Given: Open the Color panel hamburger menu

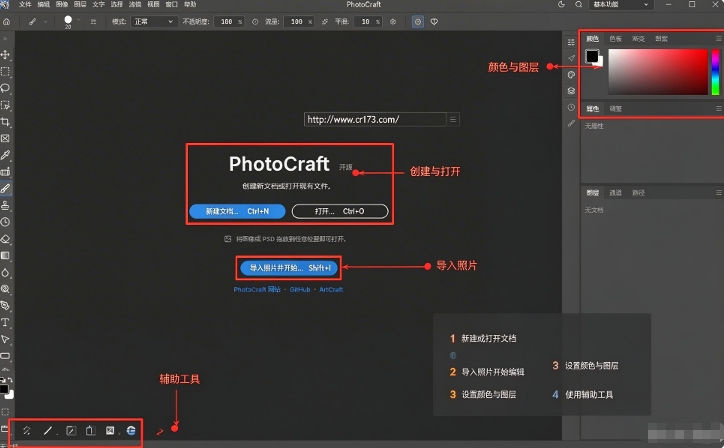Looking at the screenshot, I should (x=718, y=39).
